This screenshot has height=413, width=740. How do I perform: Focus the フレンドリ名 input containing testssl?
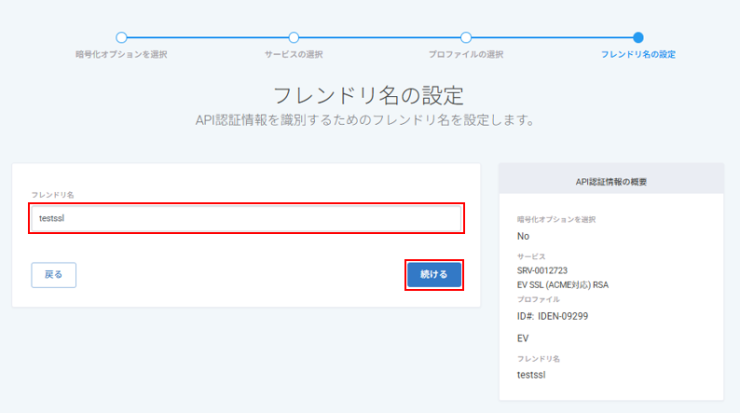246,218
